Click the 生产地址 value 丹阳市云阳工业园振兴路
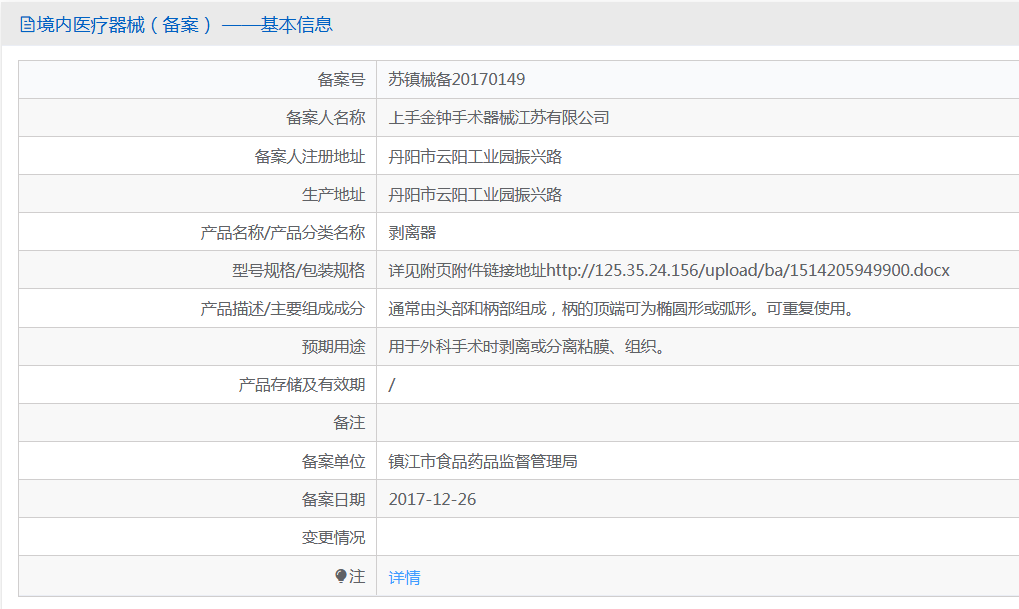 click(475, 195)
